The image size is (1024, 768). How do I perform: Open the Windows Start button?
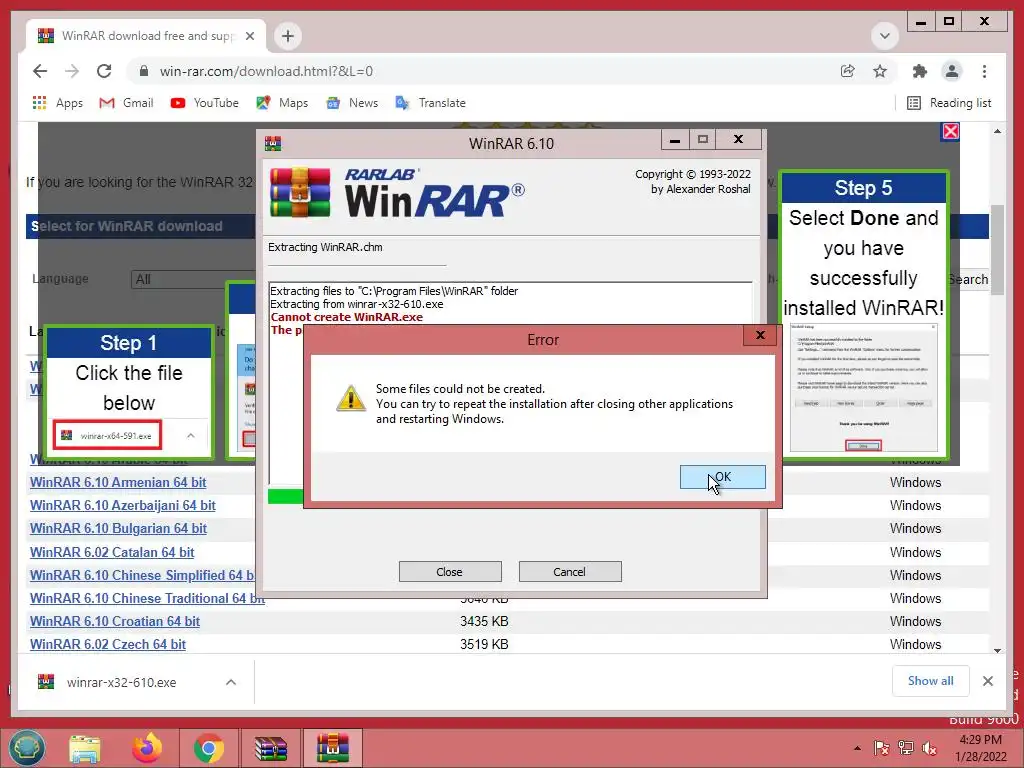click(27, 748)
